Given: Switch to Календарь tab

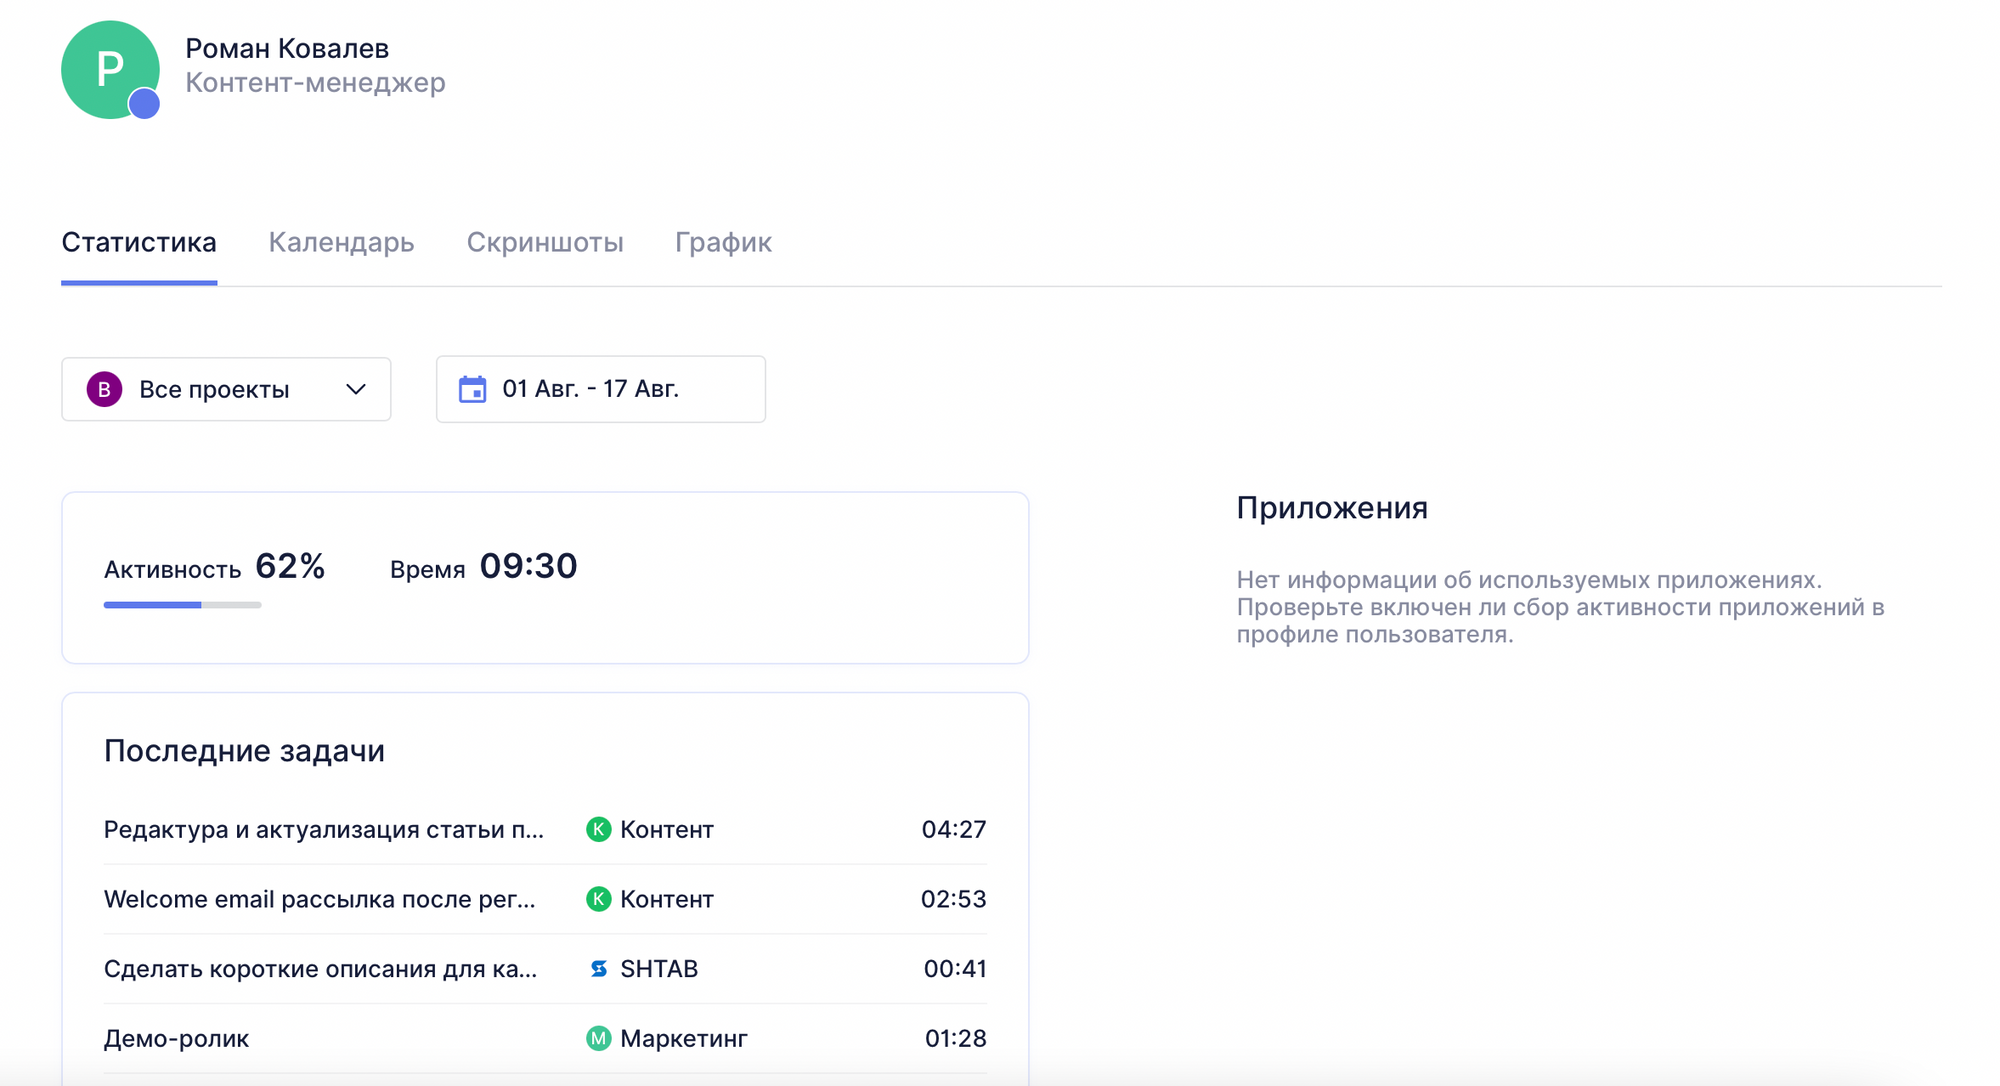Looking at the screenshot, I should pyautogui.click(x=342, y=242).
